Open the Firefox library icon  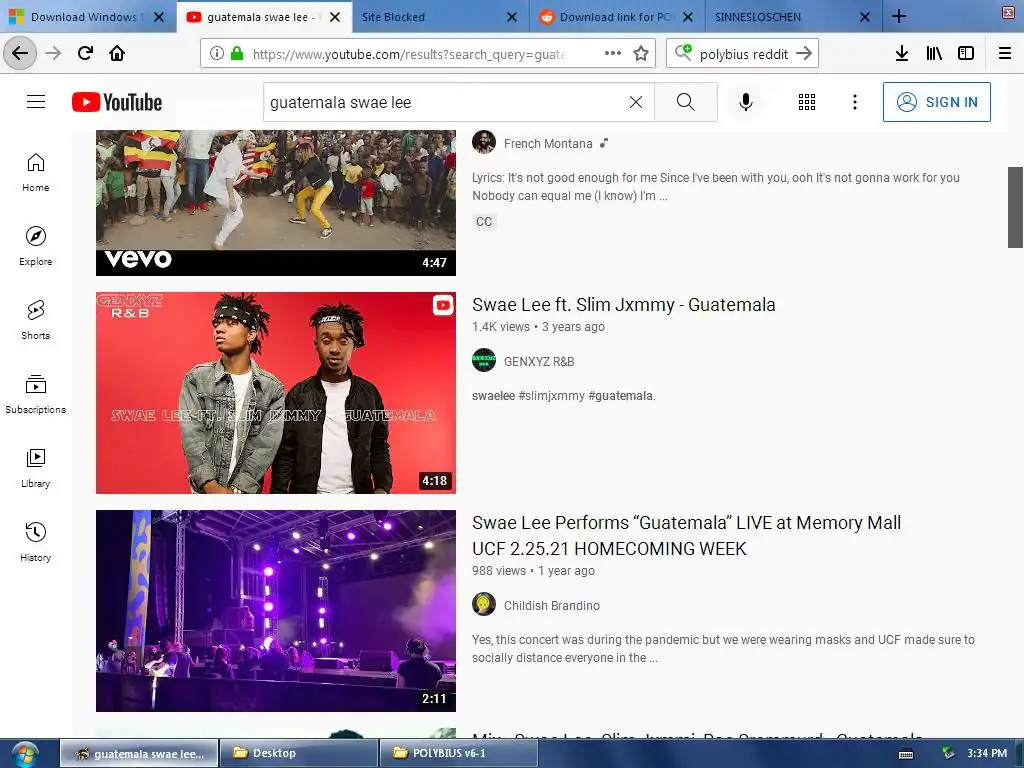pos(934,53)
